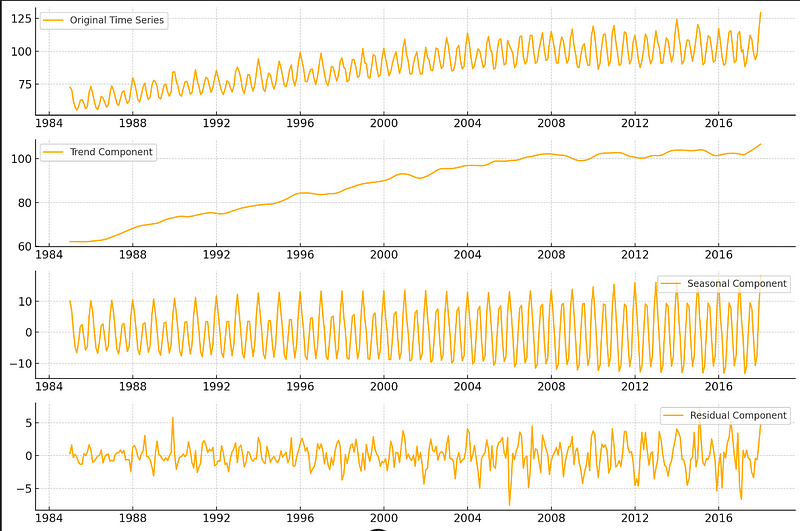Select the 2016 tick on the residual chart x-axis
Image resolution: width=800 pixels, height=531 pixels.
pyautogui.click(x=718, y=518)
